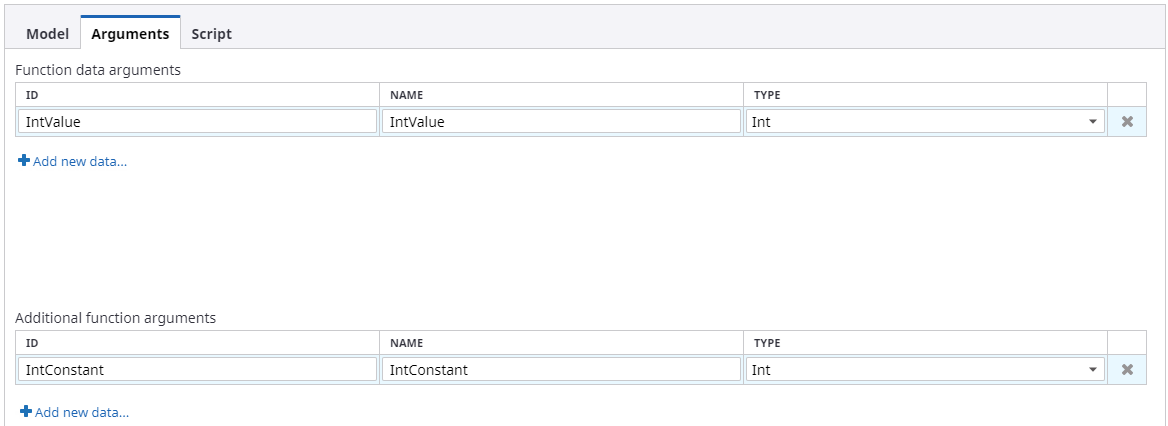Click ID header in Function data arguments
This screenshot has width=1168, height=426.
click(32, 95)
